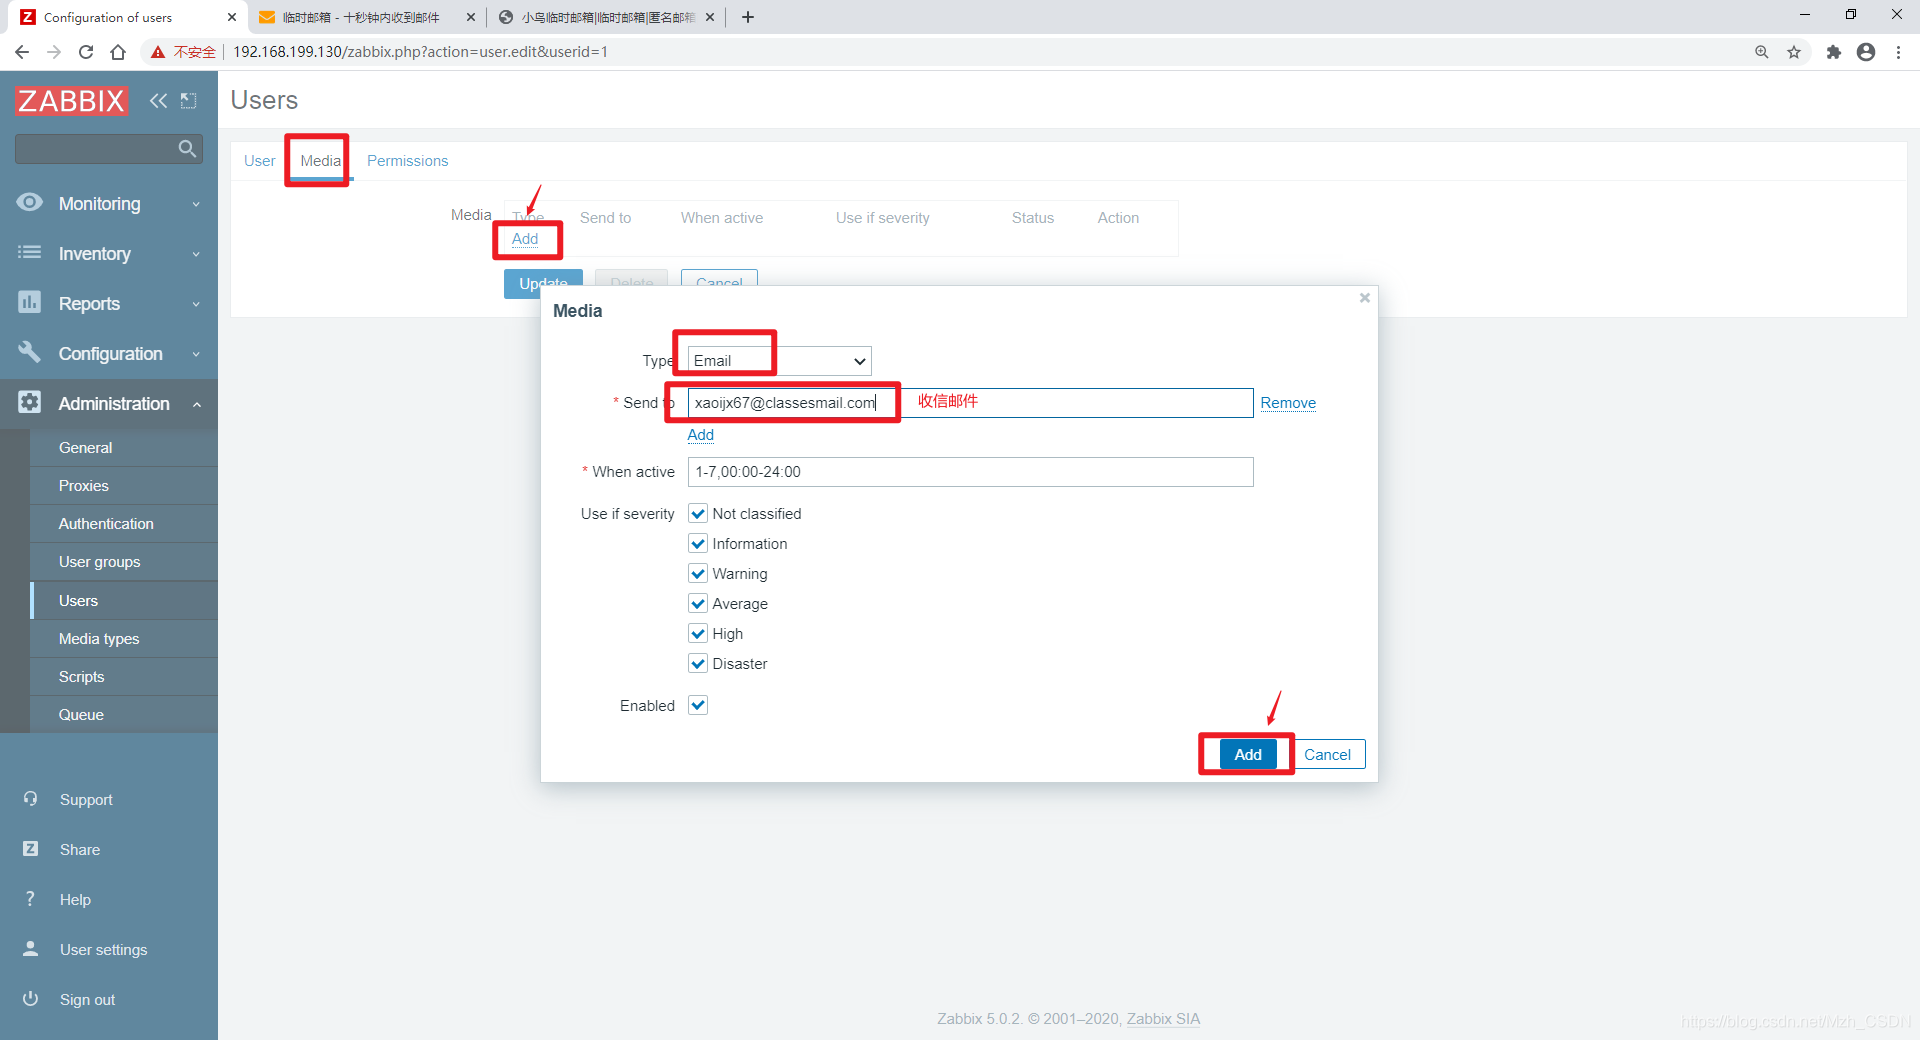1920x1040 pixels.
Task: Click the When active field
Action: tap(970, 472)
